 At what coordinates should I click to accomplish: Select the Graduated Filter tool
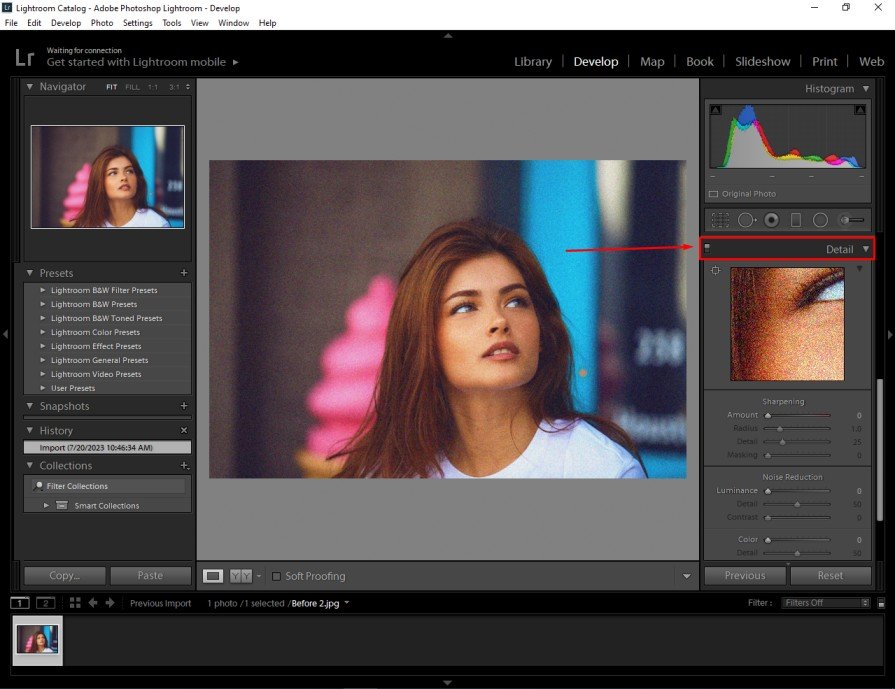(794, 219)
